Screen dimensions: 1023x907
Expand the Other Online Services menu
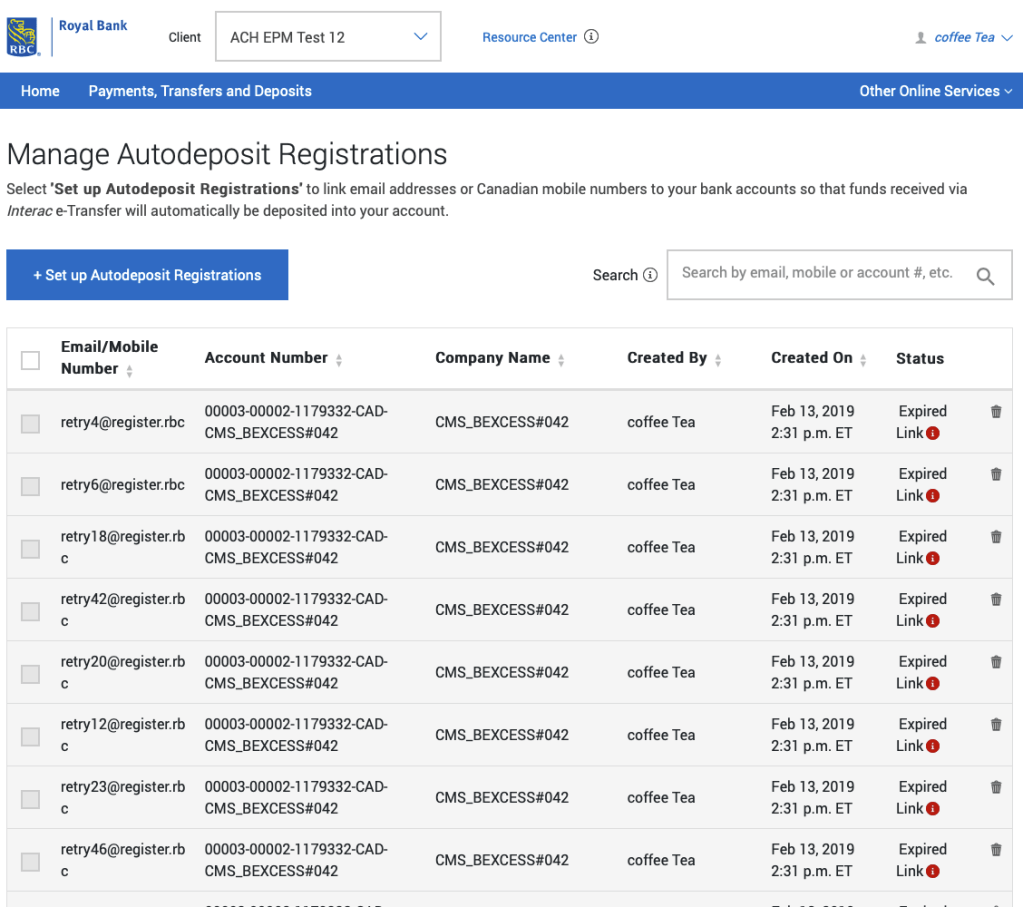tap(935, 91)
